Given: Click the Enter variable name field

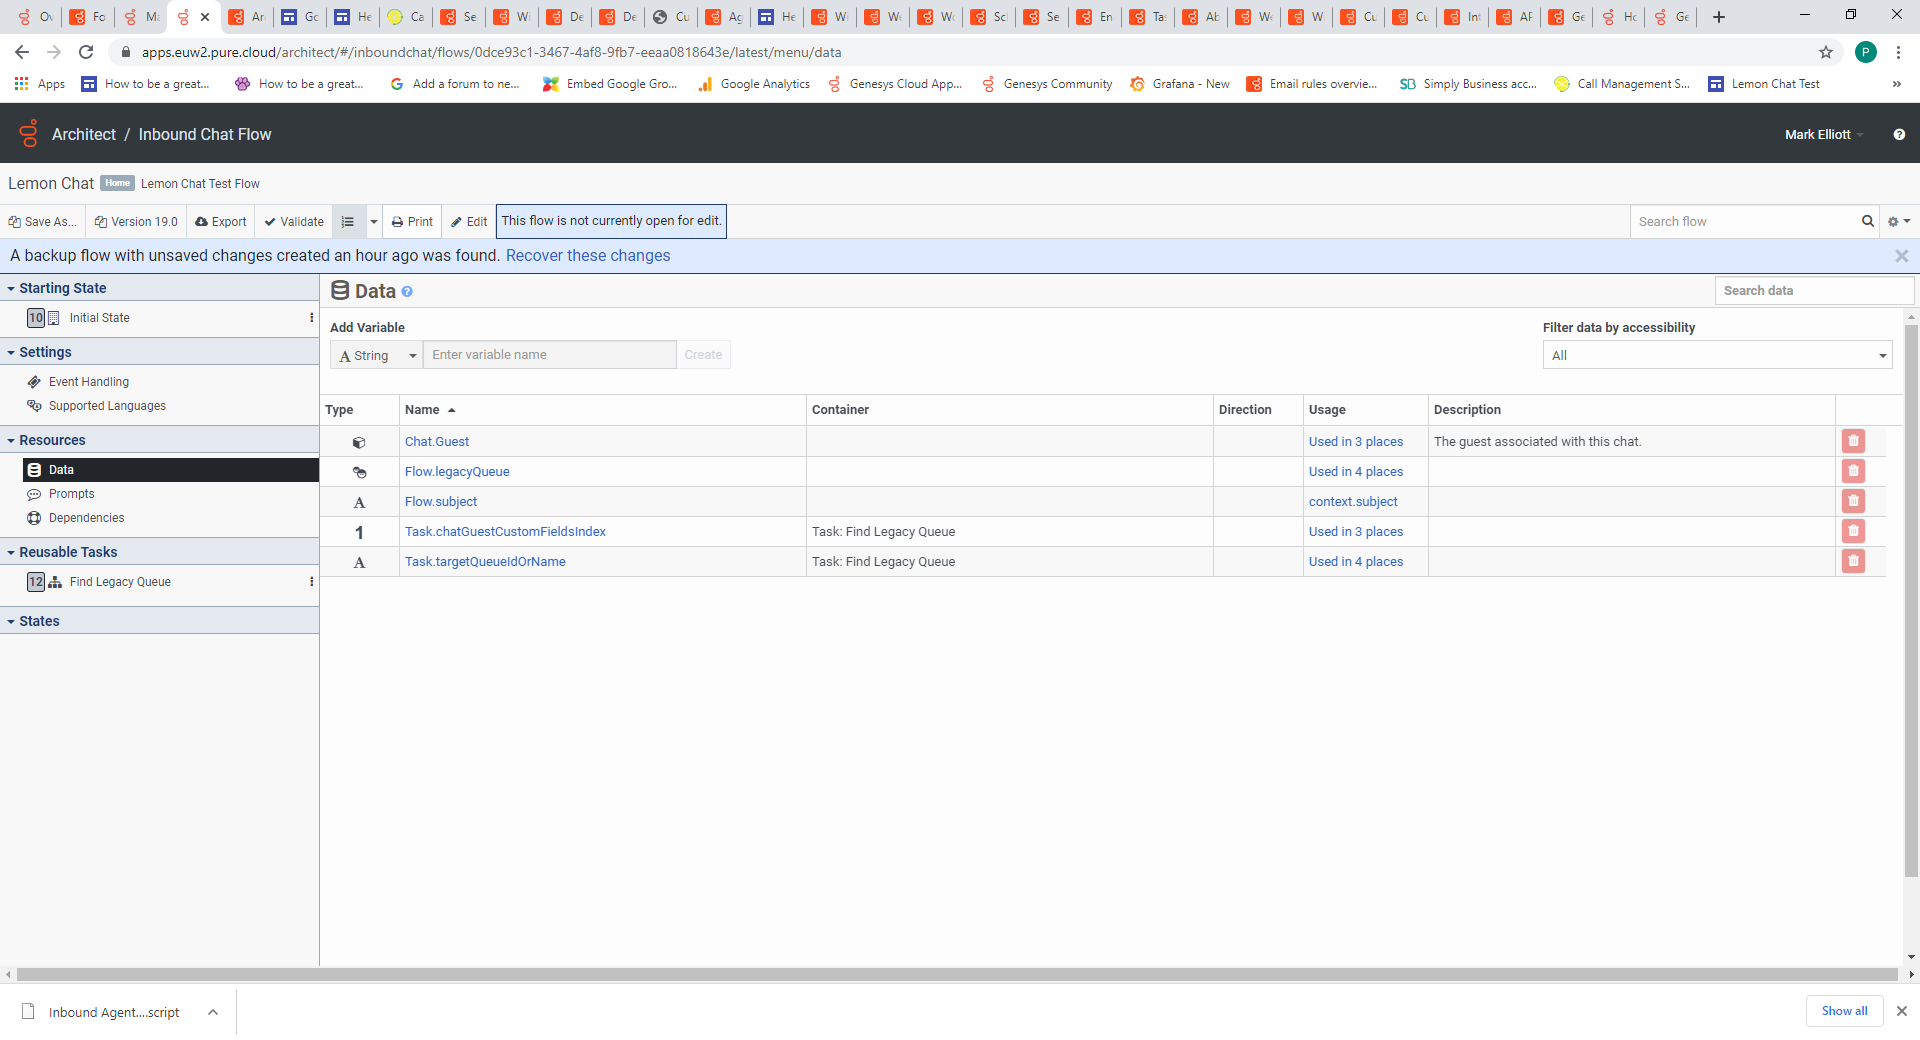Looking at the screenshot, I should coord(549,355).
